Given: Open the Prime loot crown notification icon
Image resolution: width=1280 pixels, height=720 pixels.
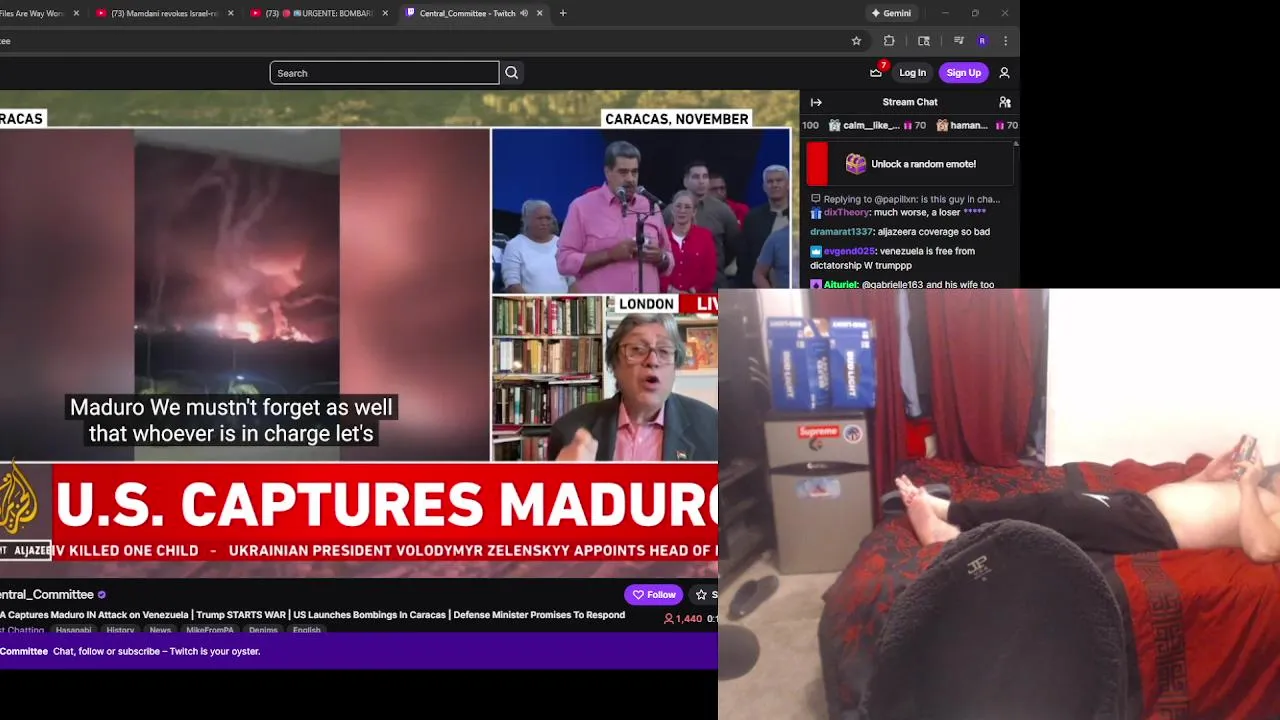Looking at the screenshot, I should 876,72.
